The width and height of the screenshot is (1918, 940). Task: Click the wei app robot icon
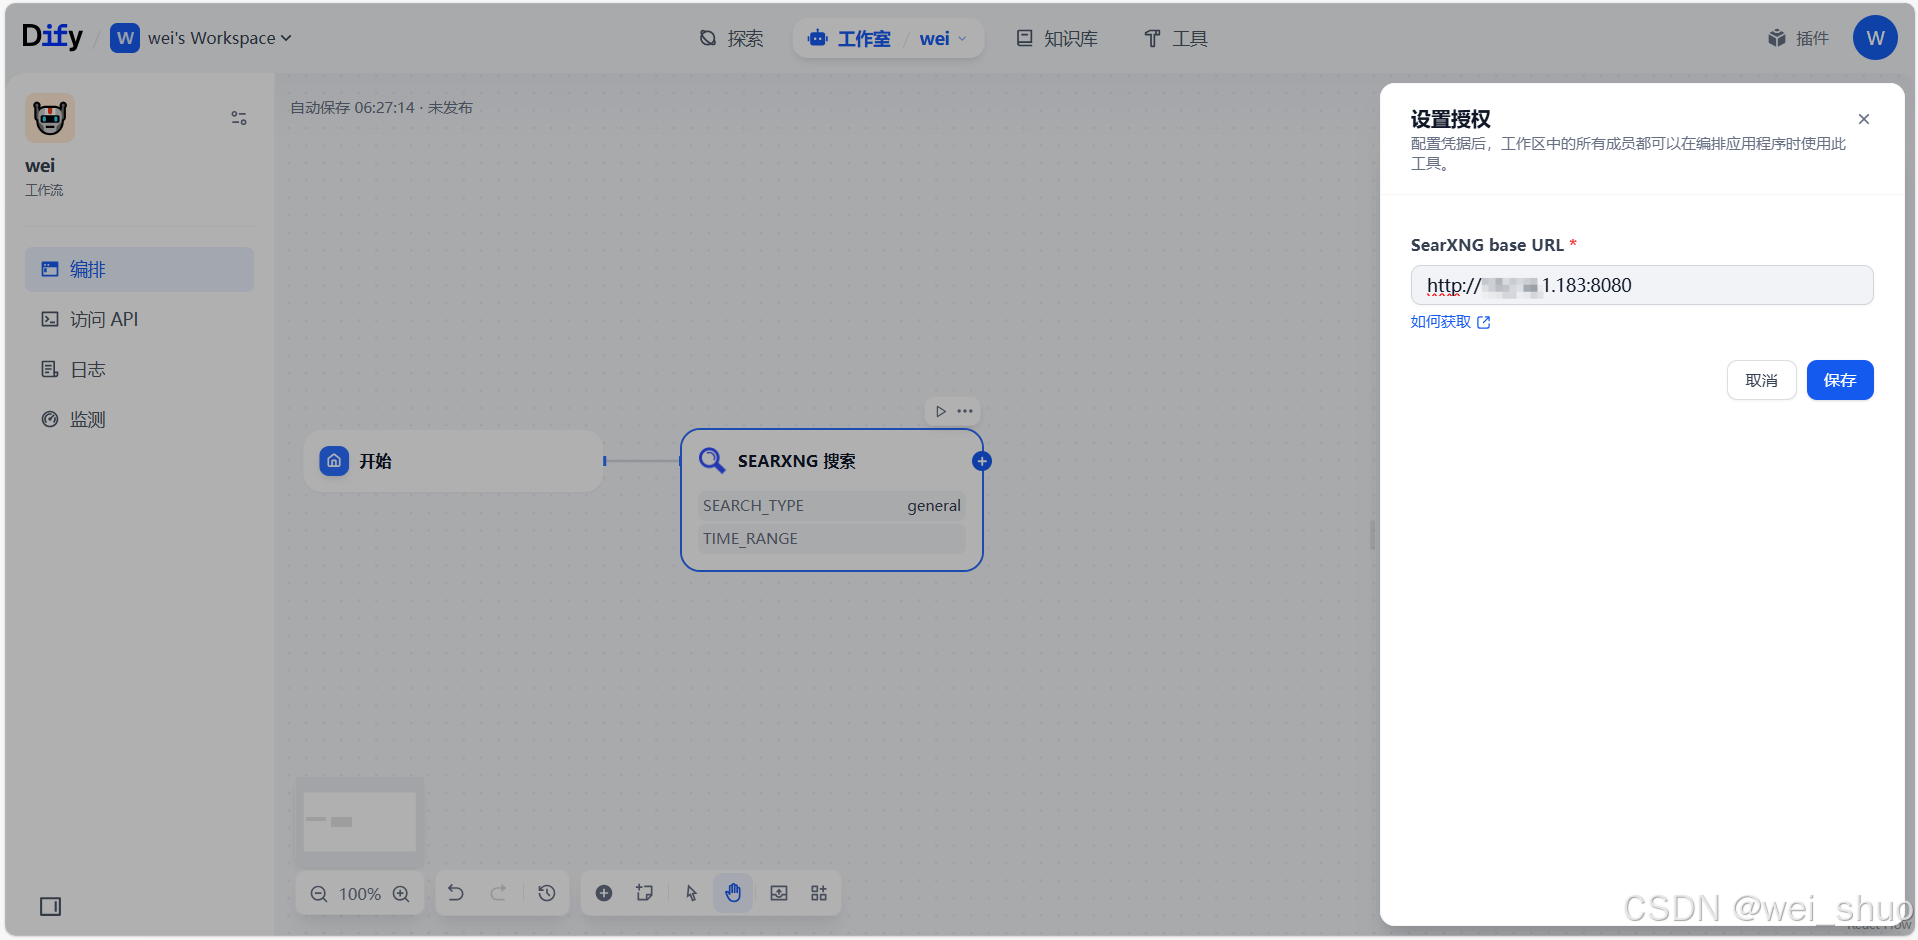(50, 118)
